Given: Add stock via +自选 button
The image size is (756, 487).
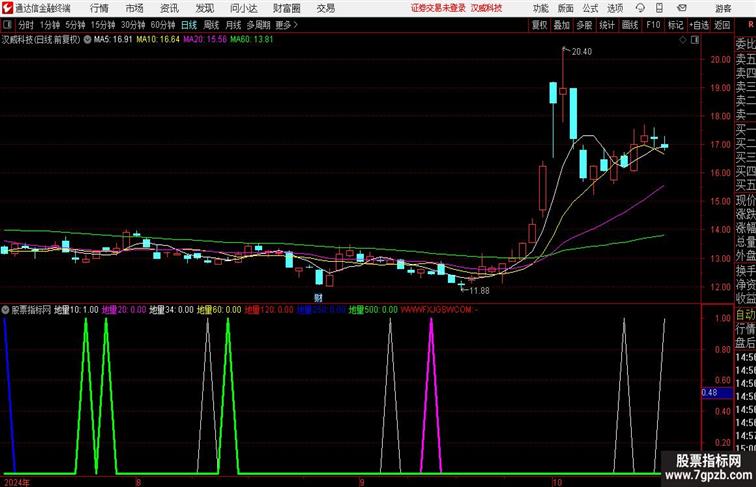Looking at the screenshot, I should [x=699, y=25].
